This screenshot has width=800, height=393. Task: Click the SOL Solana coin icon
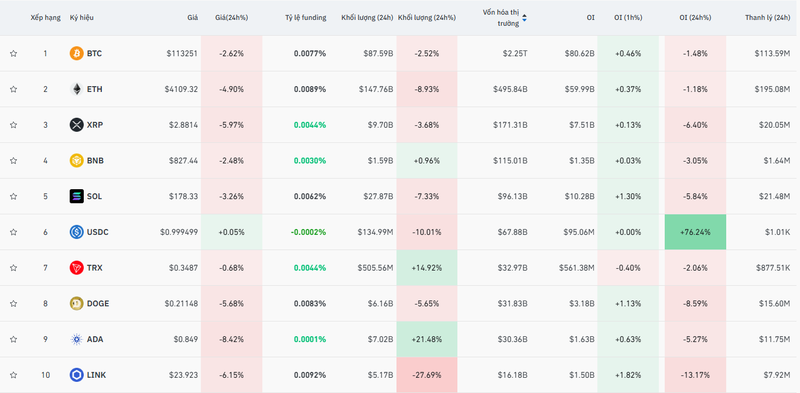point(77,196)
